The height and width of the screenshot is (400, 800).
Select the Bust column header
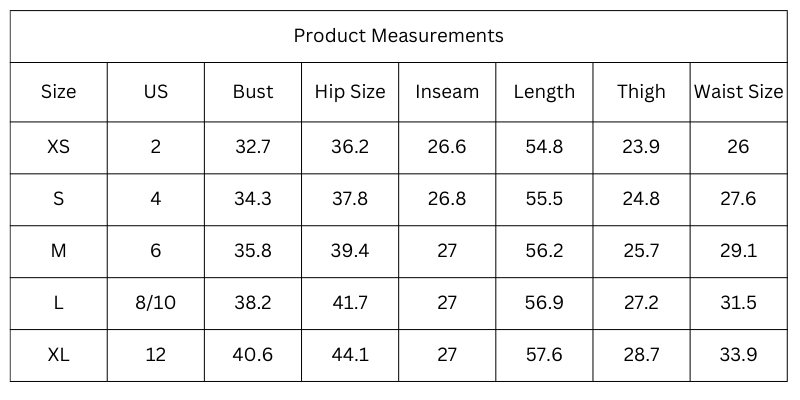coord(253,92)
